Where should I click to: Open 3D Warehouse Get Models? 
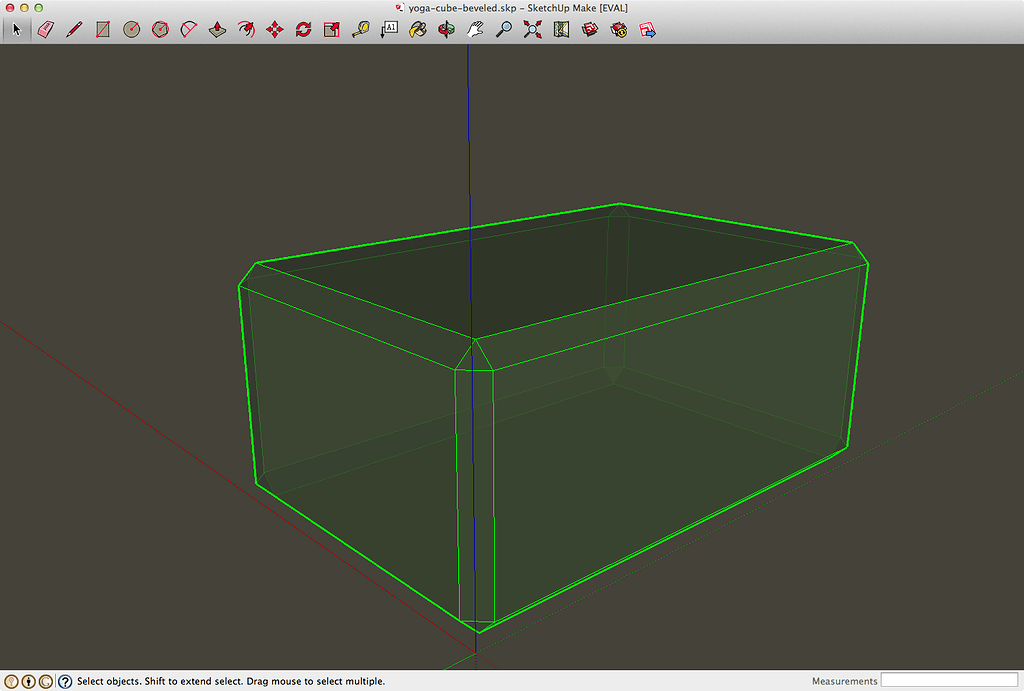(x=589, y=29)
